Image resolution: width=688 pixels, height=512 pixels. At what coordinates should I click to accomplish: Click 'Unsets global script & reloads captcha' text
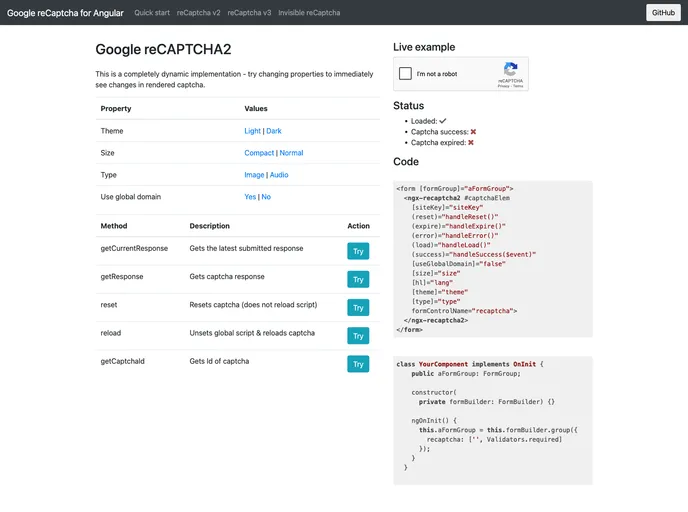pyautogui.click(x=252, y=333)
